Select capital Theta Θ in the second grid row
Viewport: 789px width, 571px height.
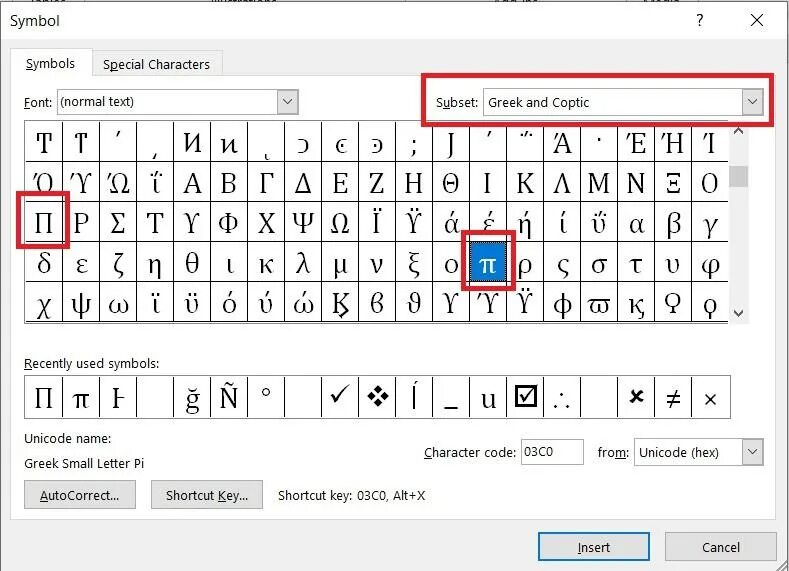click(x=451, y=182)
